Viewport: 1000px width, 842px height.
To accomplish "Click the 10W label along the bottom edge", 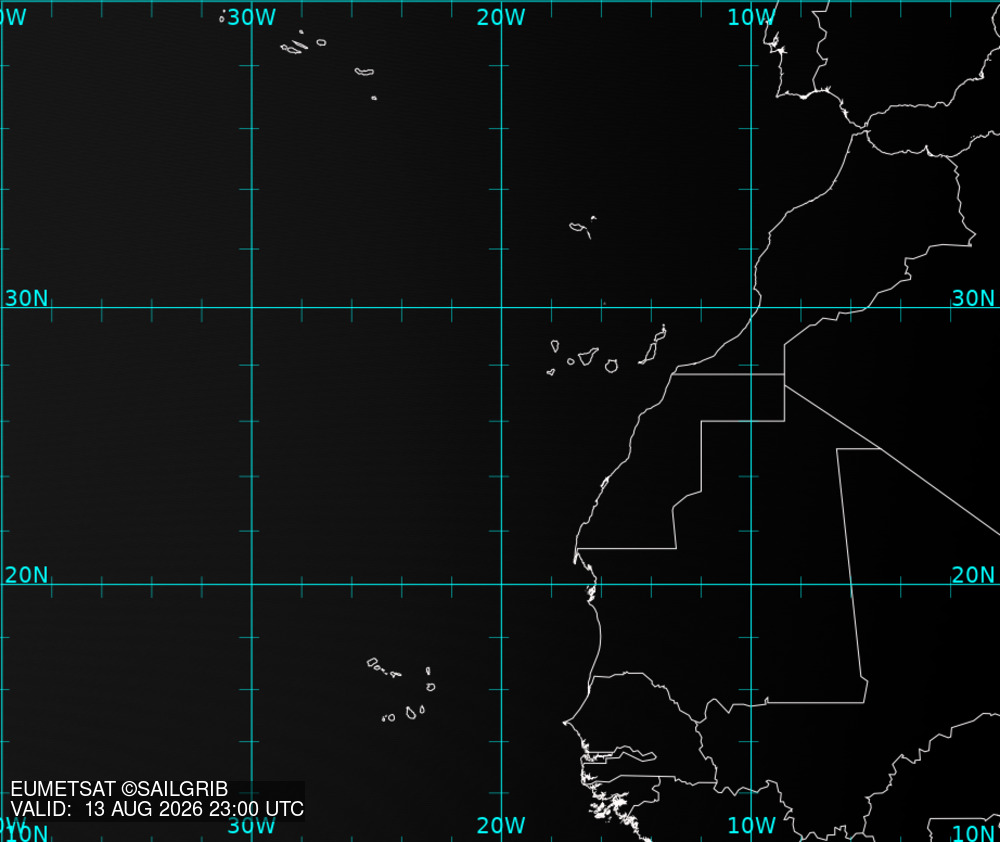I will [751, 825].
